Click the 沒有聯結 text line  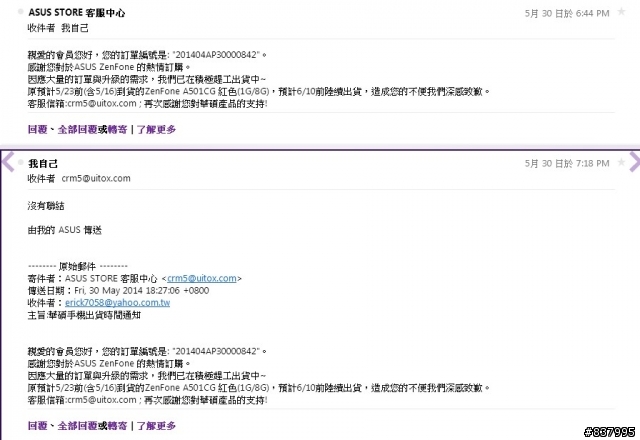(x=46, y=206)
